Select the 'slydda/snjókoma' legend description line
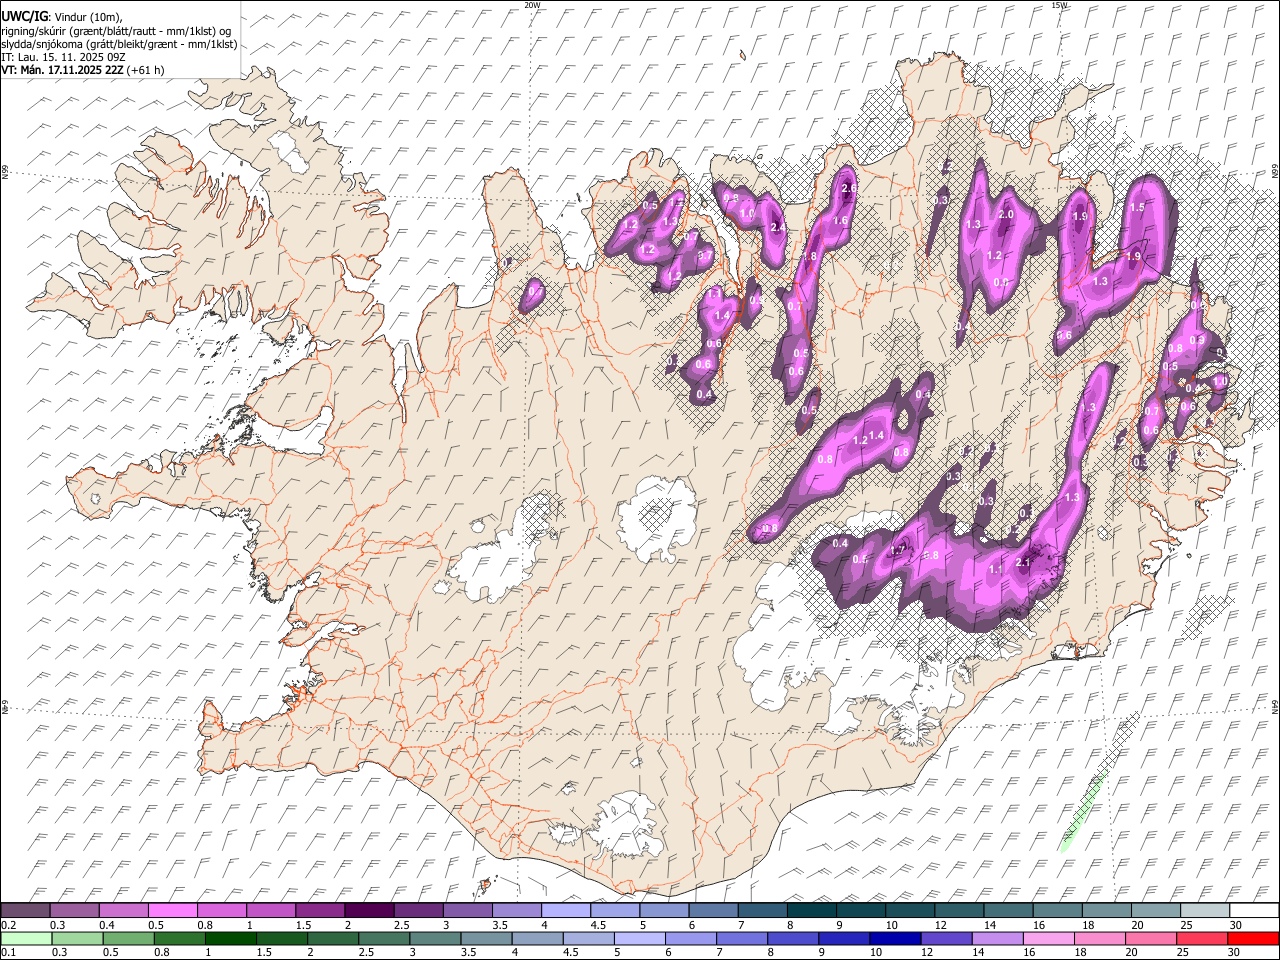The height and width of the screenshot is (960, 1280). 119,44
